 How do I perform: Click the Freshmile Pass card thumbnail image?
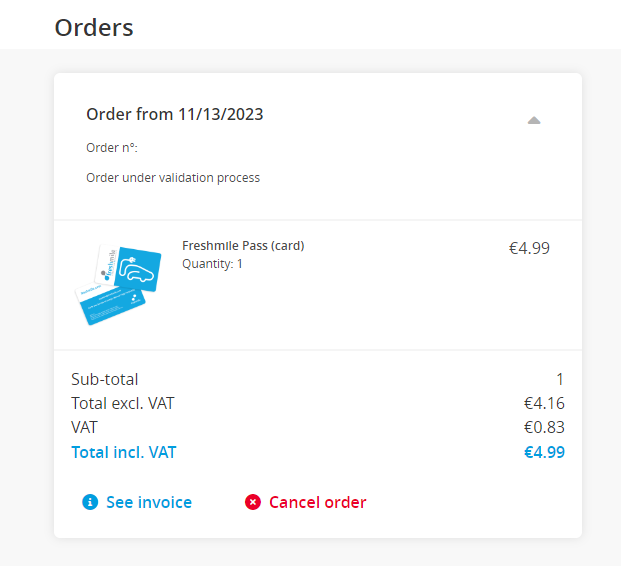[x=118, y=285]
